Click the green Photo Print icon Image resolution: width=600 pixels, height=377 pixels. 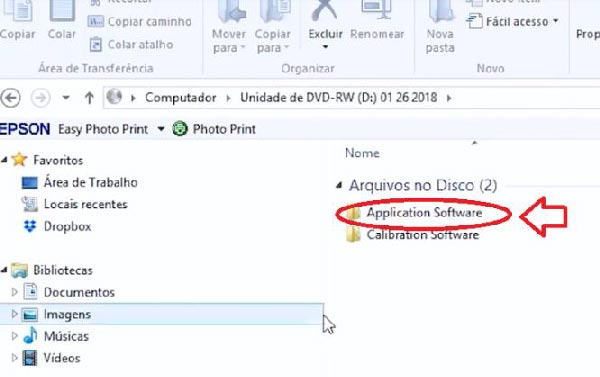179,129
